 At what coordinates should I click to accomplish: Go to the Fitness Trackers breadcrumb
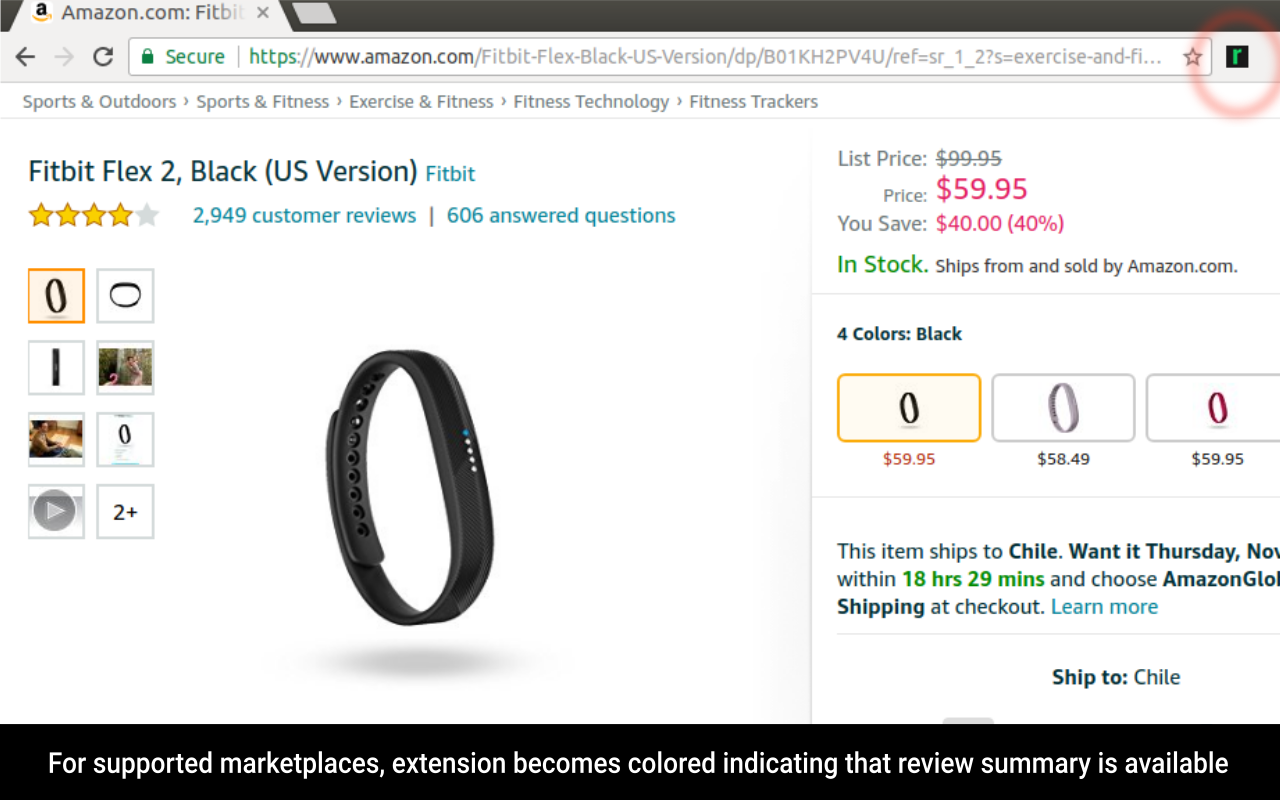point(753,101)
